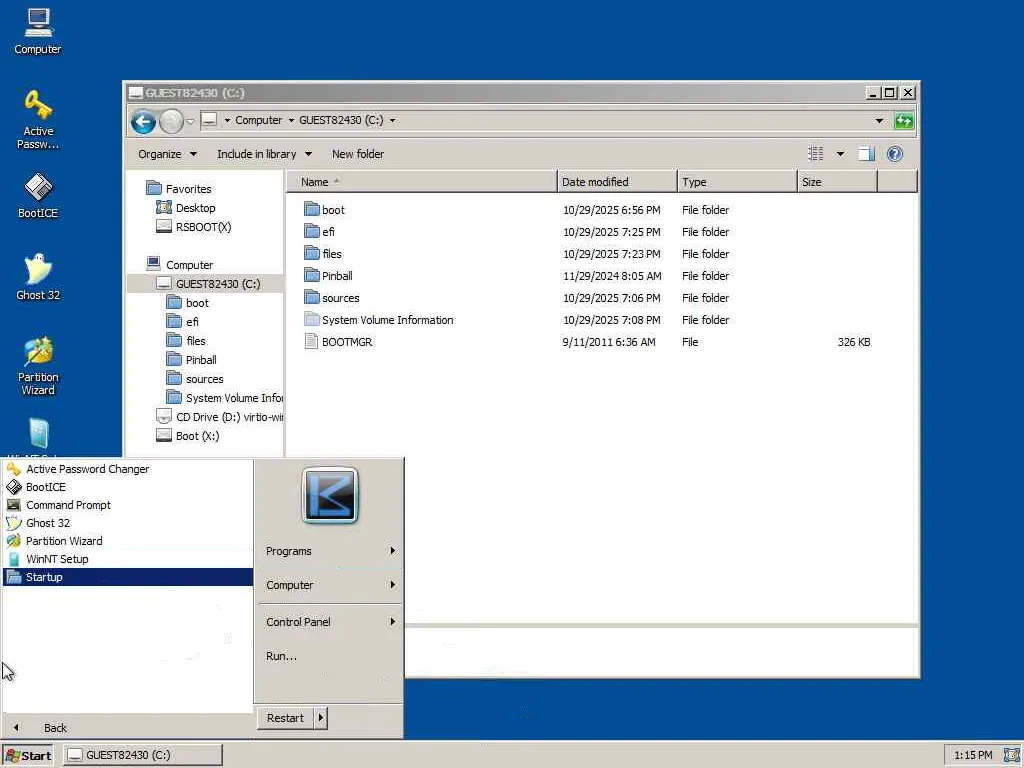Click the New folder button

357,154
